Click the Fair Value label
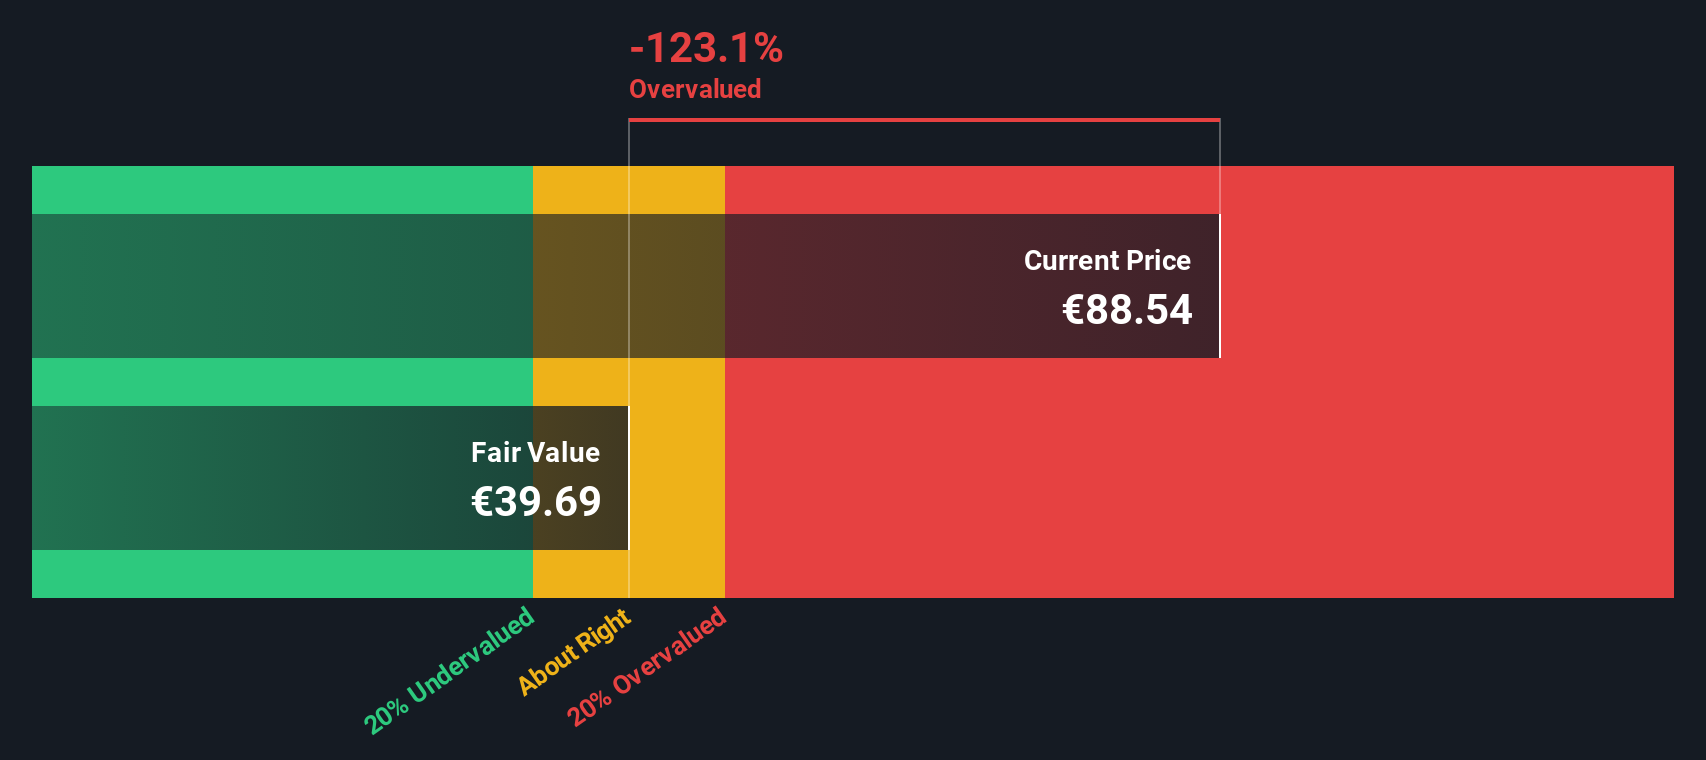The width and height of the screenshot is (1706, 760). pos(535,453)
